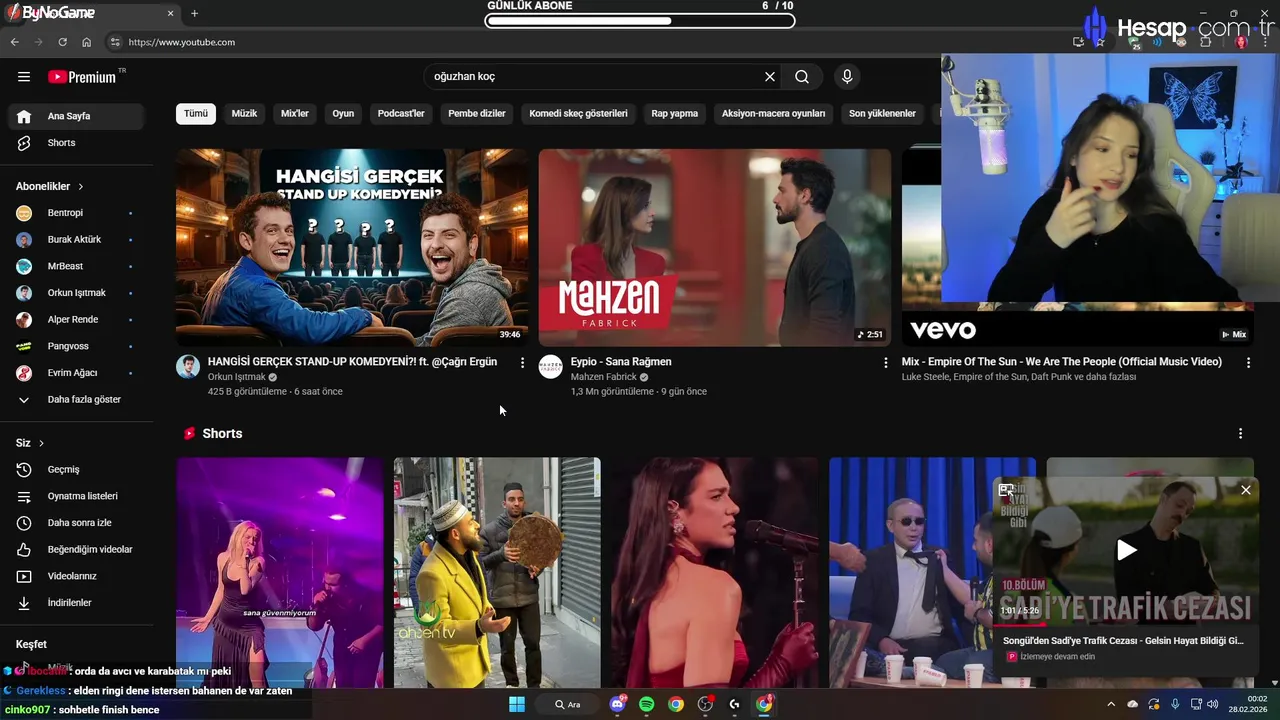Select the Podcast'ler filter chip

[x=401, y=113]
